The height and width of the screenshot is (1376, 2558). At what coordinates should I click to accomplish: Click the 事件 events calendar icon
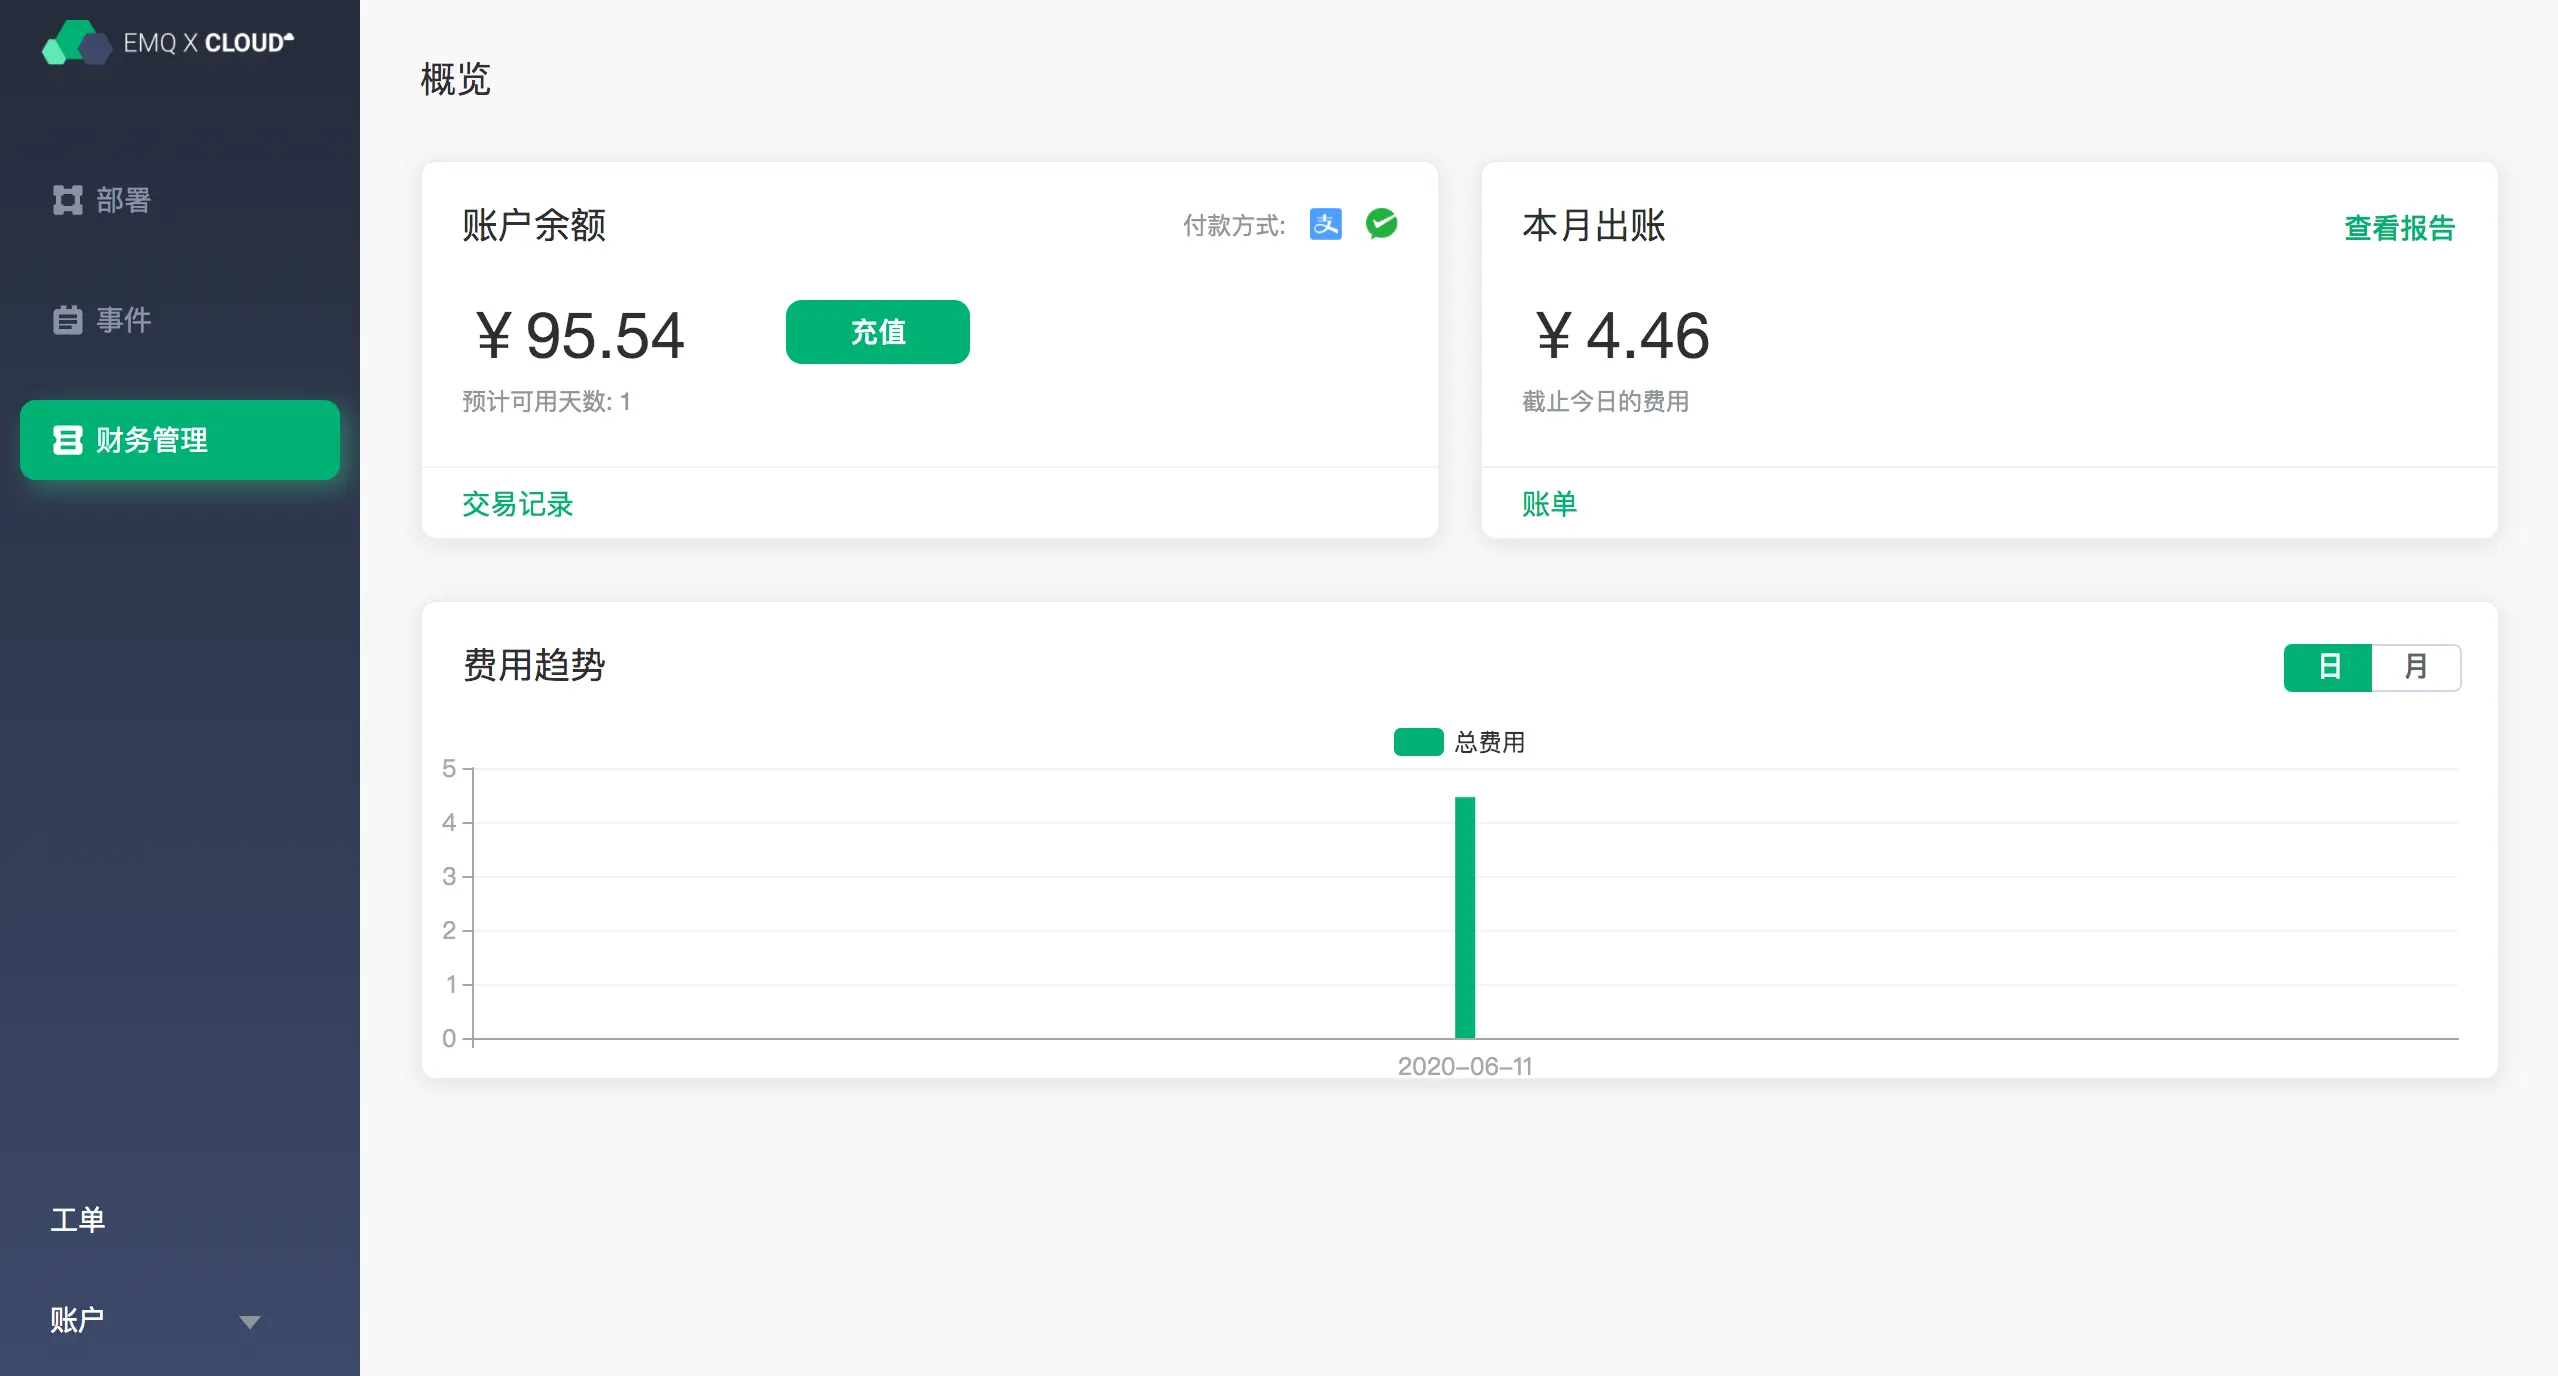(x=67, y=320)
